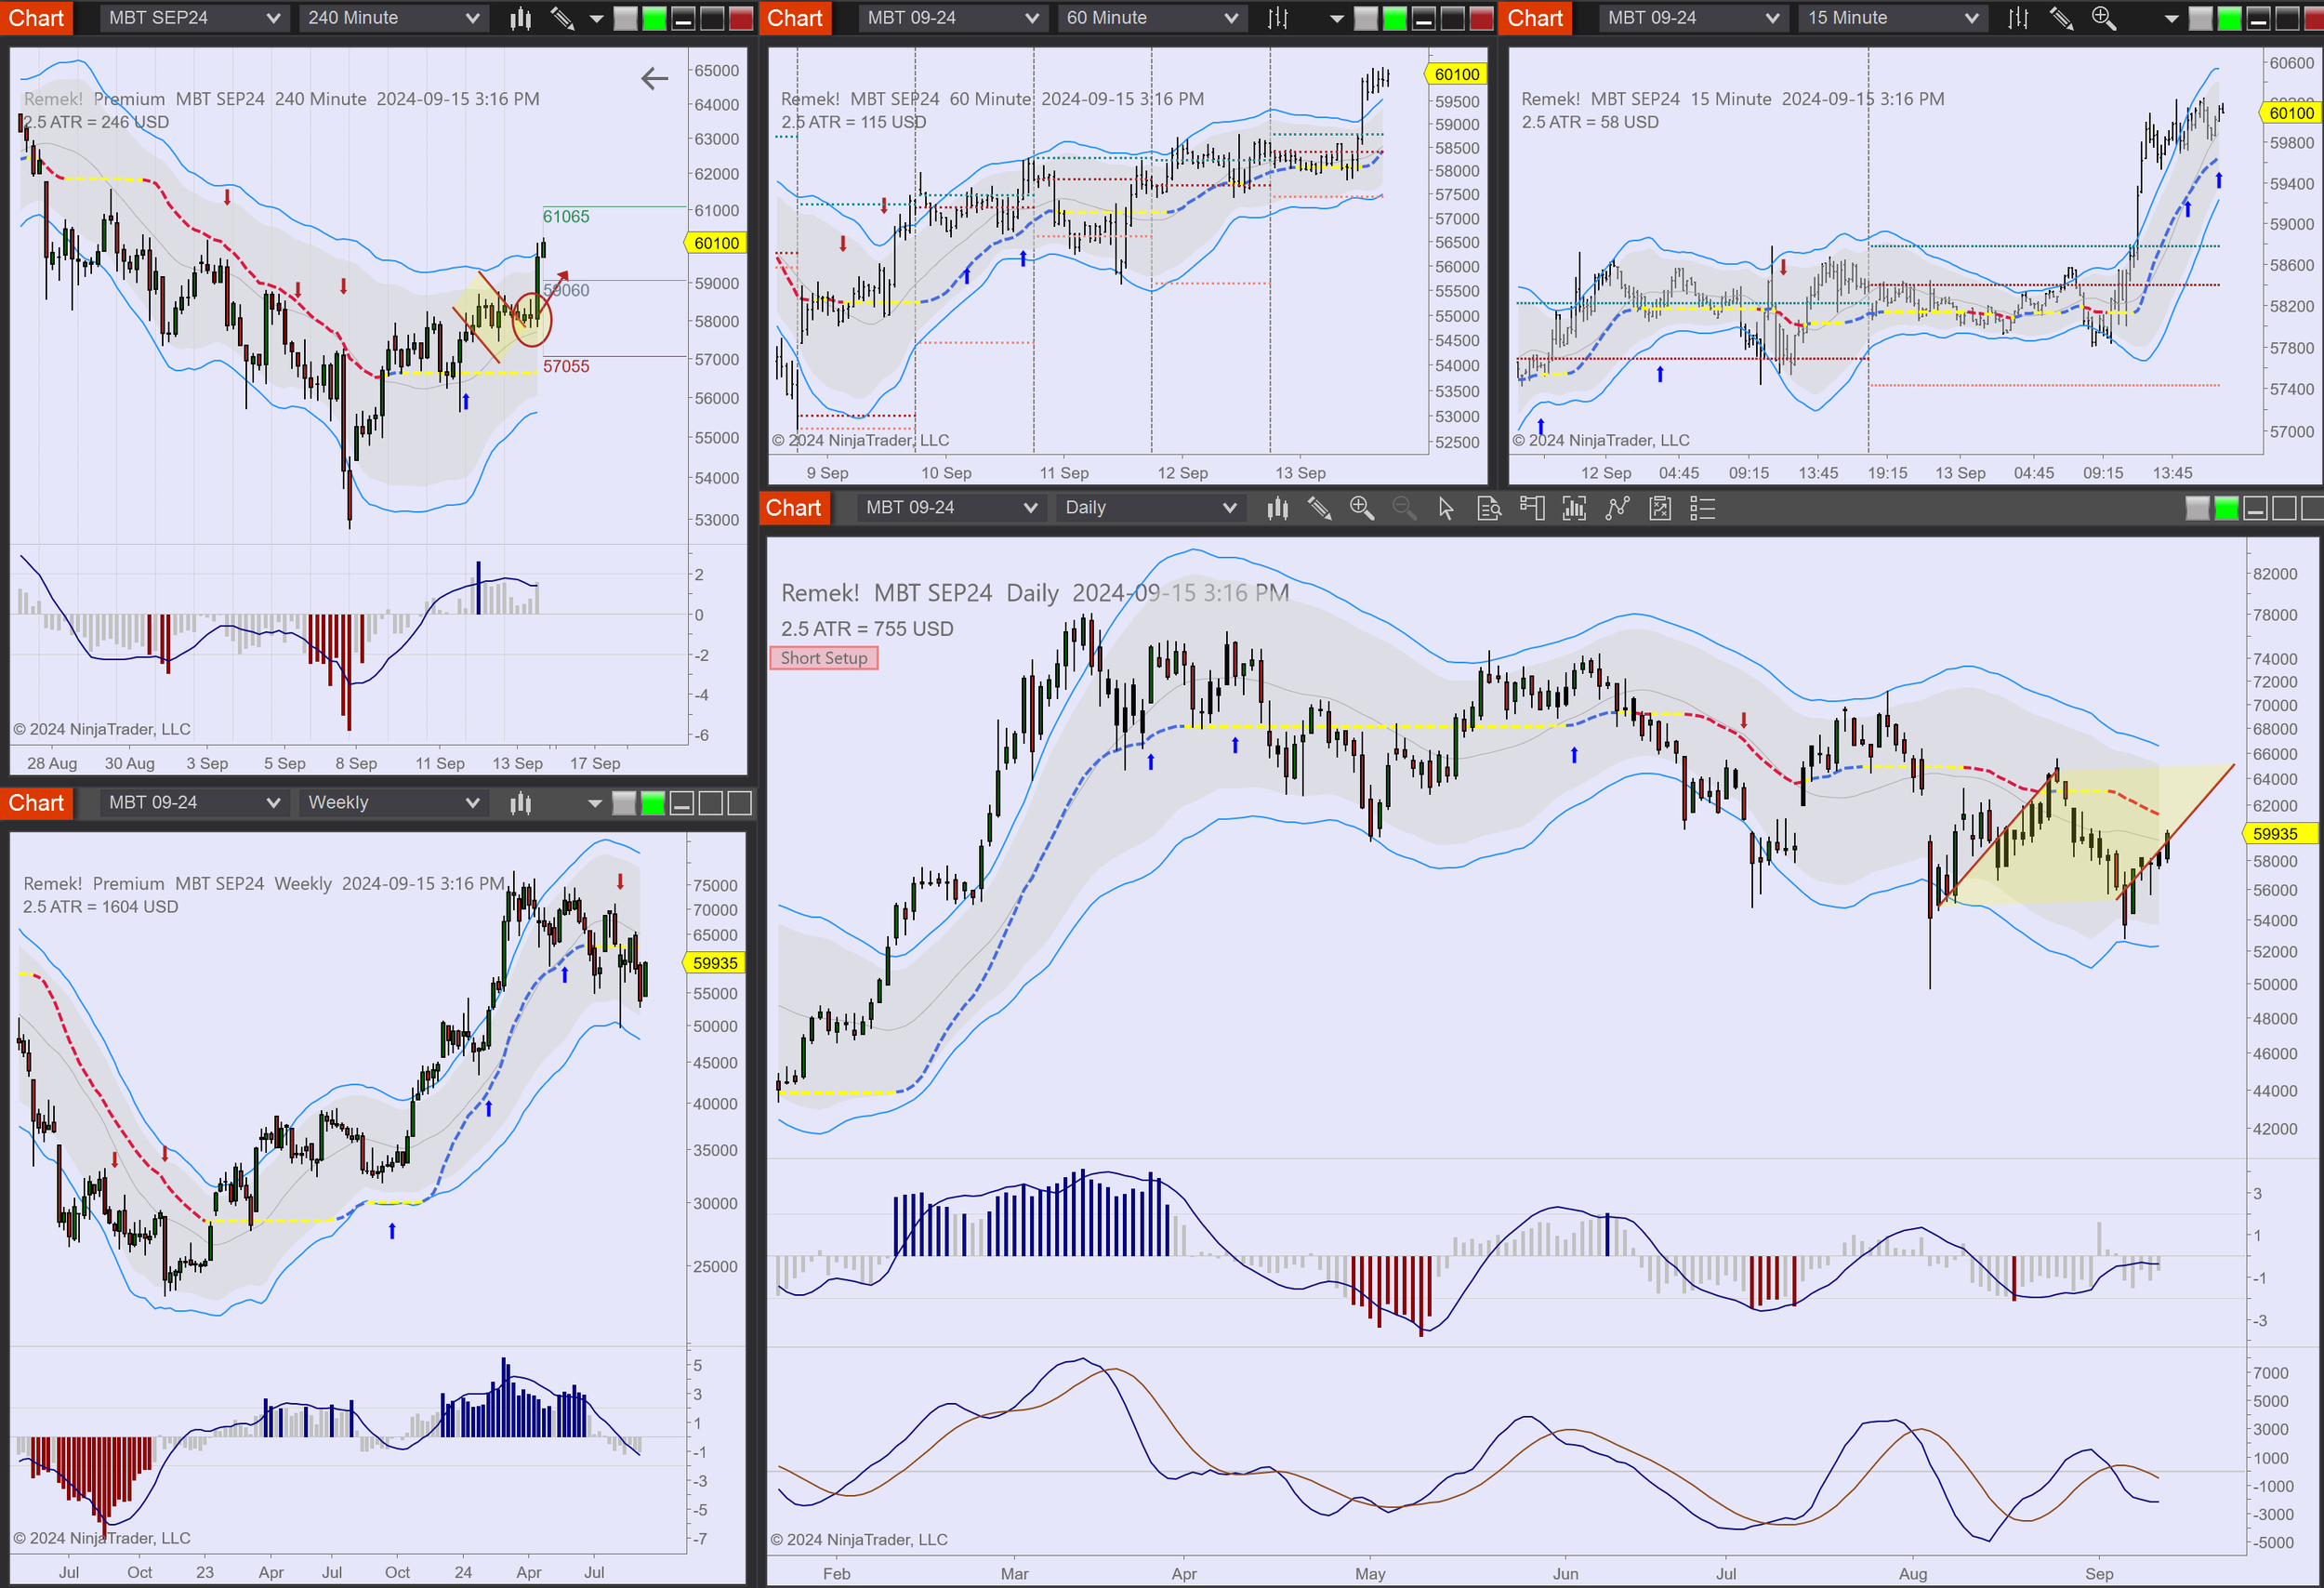The height and width of the screenshot is (1588, 2324).
Task: Click the back arrow on the 240 Minute chart
Action: point(654,77)
